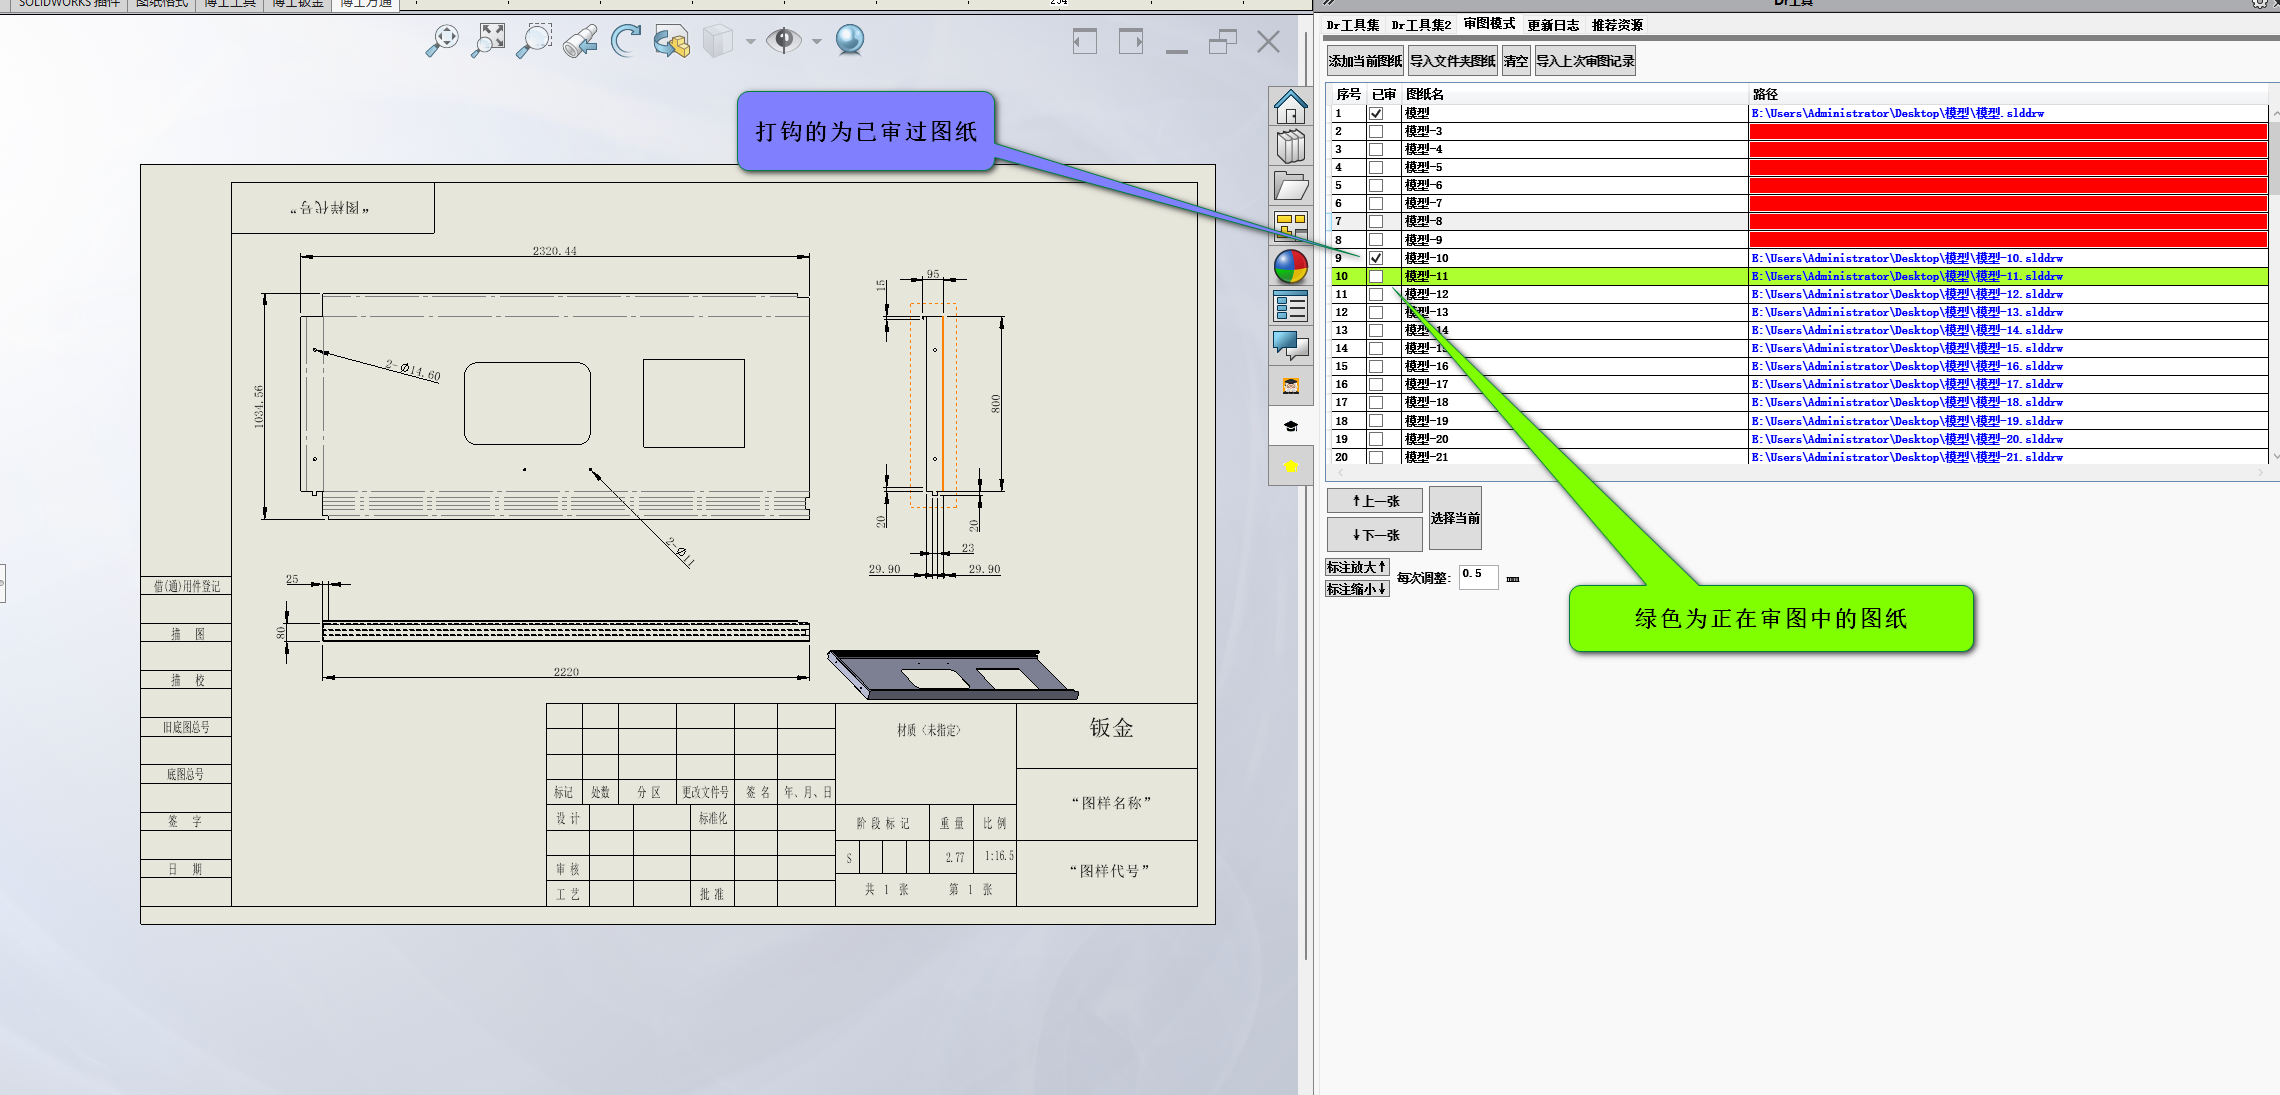Image resolution: width=2280 pixels, height=1095 pixels.
Task: Click 下一张 next sheet button
Action: tap(1375, 535)
